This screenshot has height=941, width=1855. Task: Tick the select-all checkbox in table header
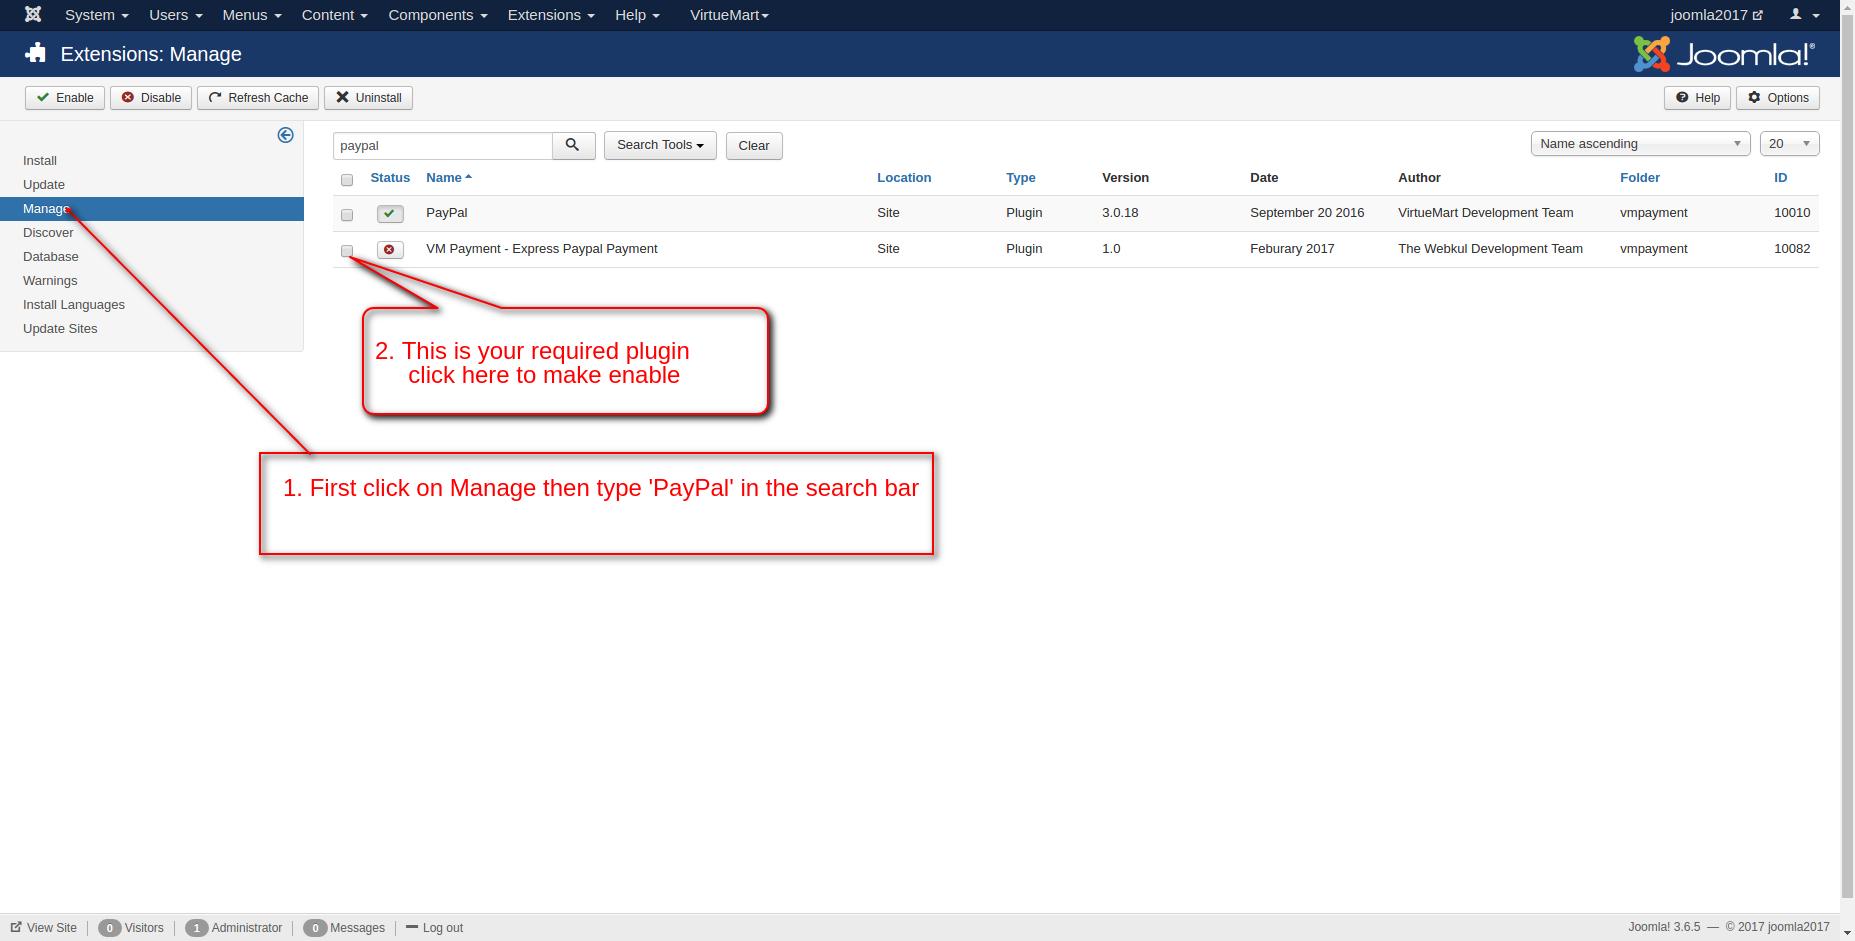[347, 180]
